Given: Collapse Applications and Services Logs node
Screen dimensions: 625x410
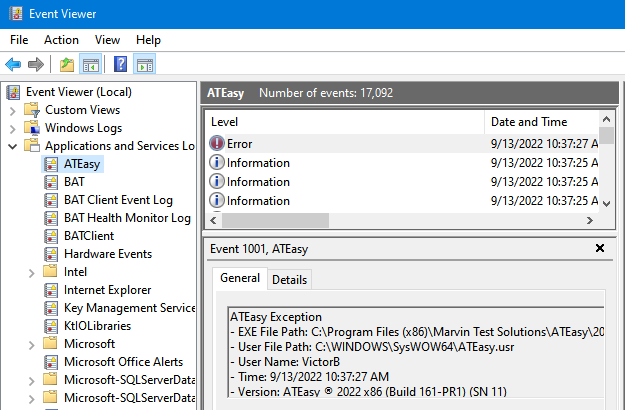Looking at the screenshot, I should 13,147.
